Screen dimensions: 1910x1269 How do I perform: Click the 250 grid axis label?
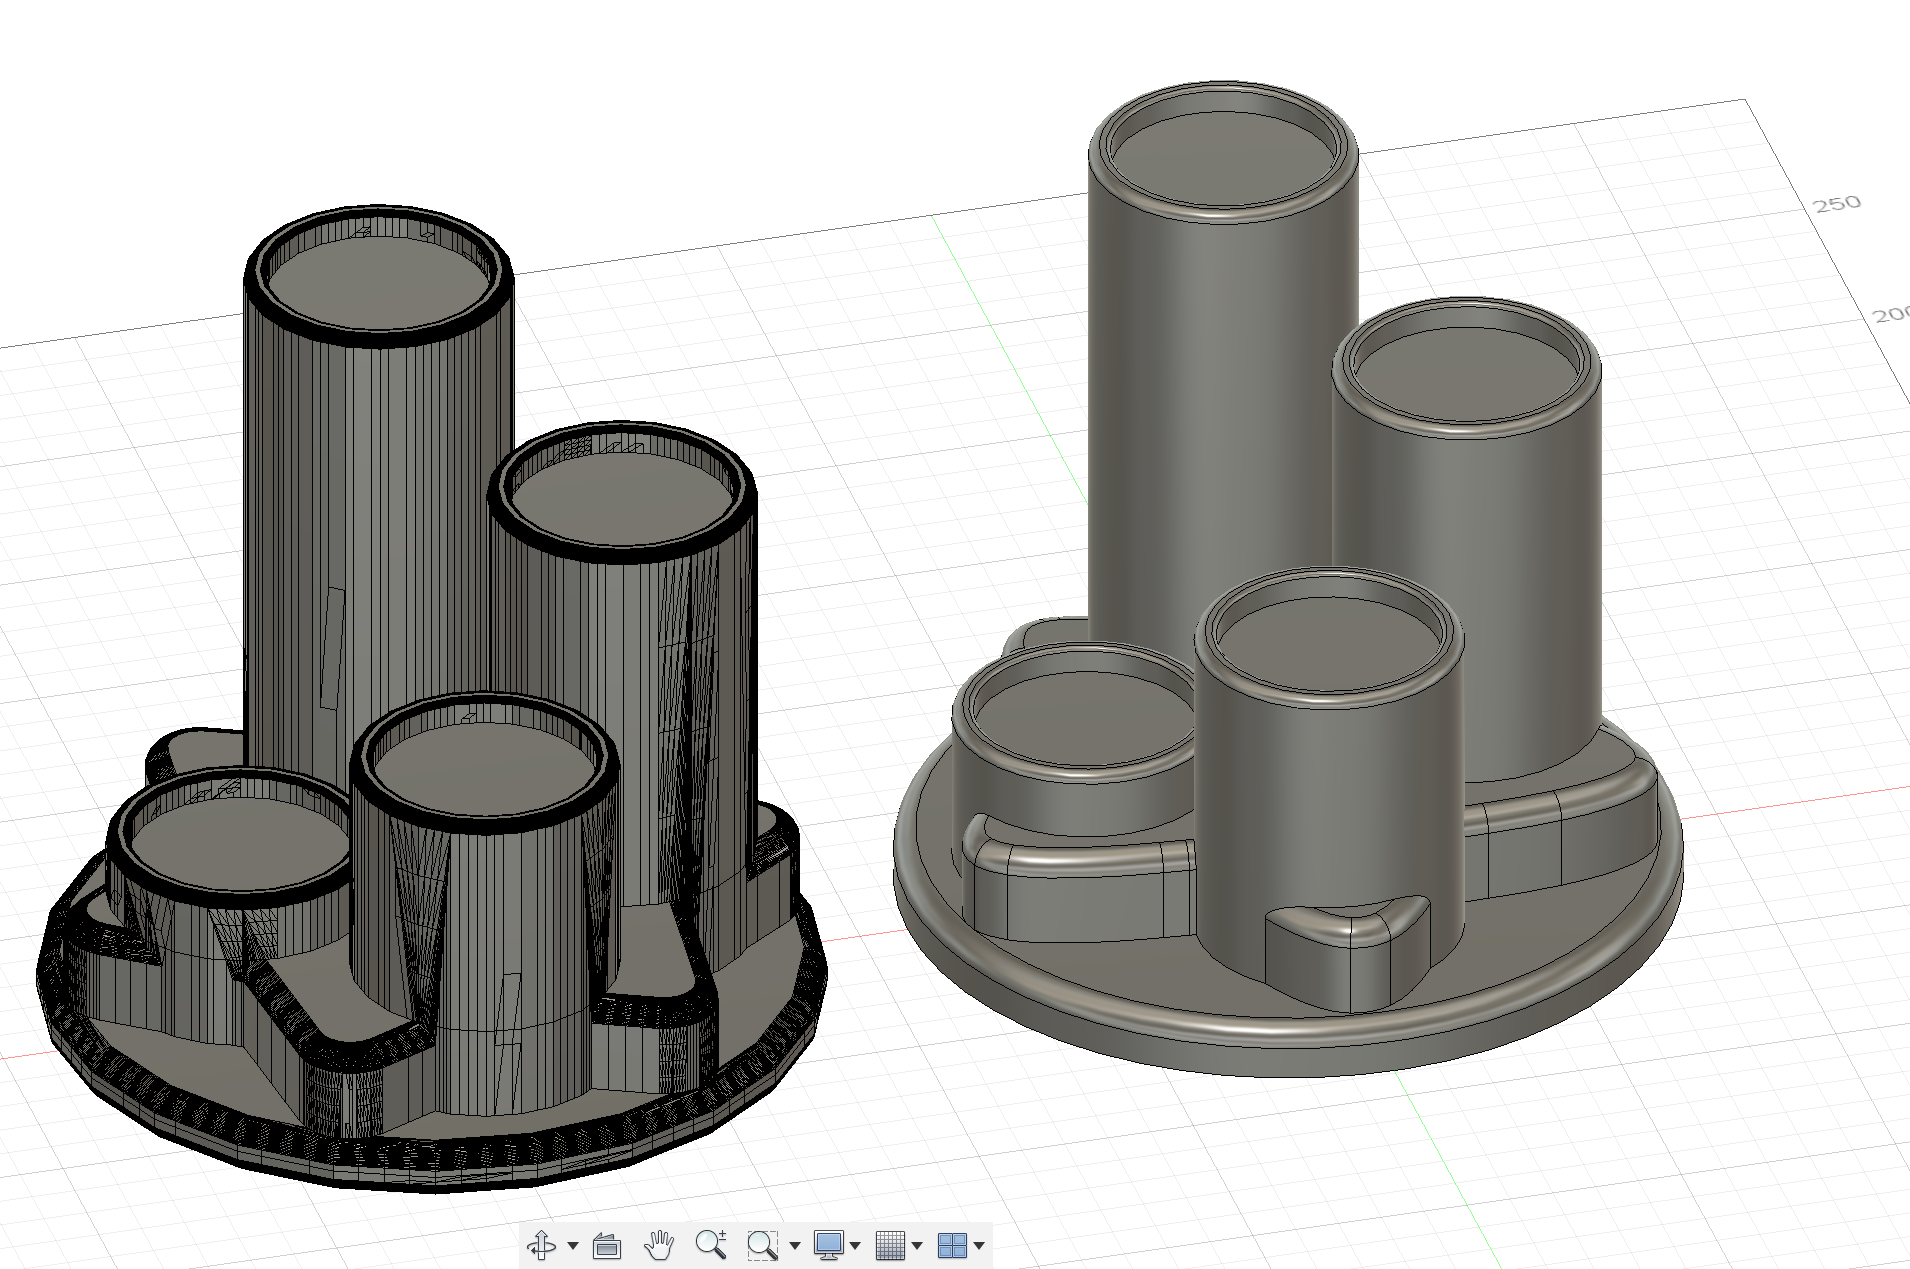point(1837,203)
